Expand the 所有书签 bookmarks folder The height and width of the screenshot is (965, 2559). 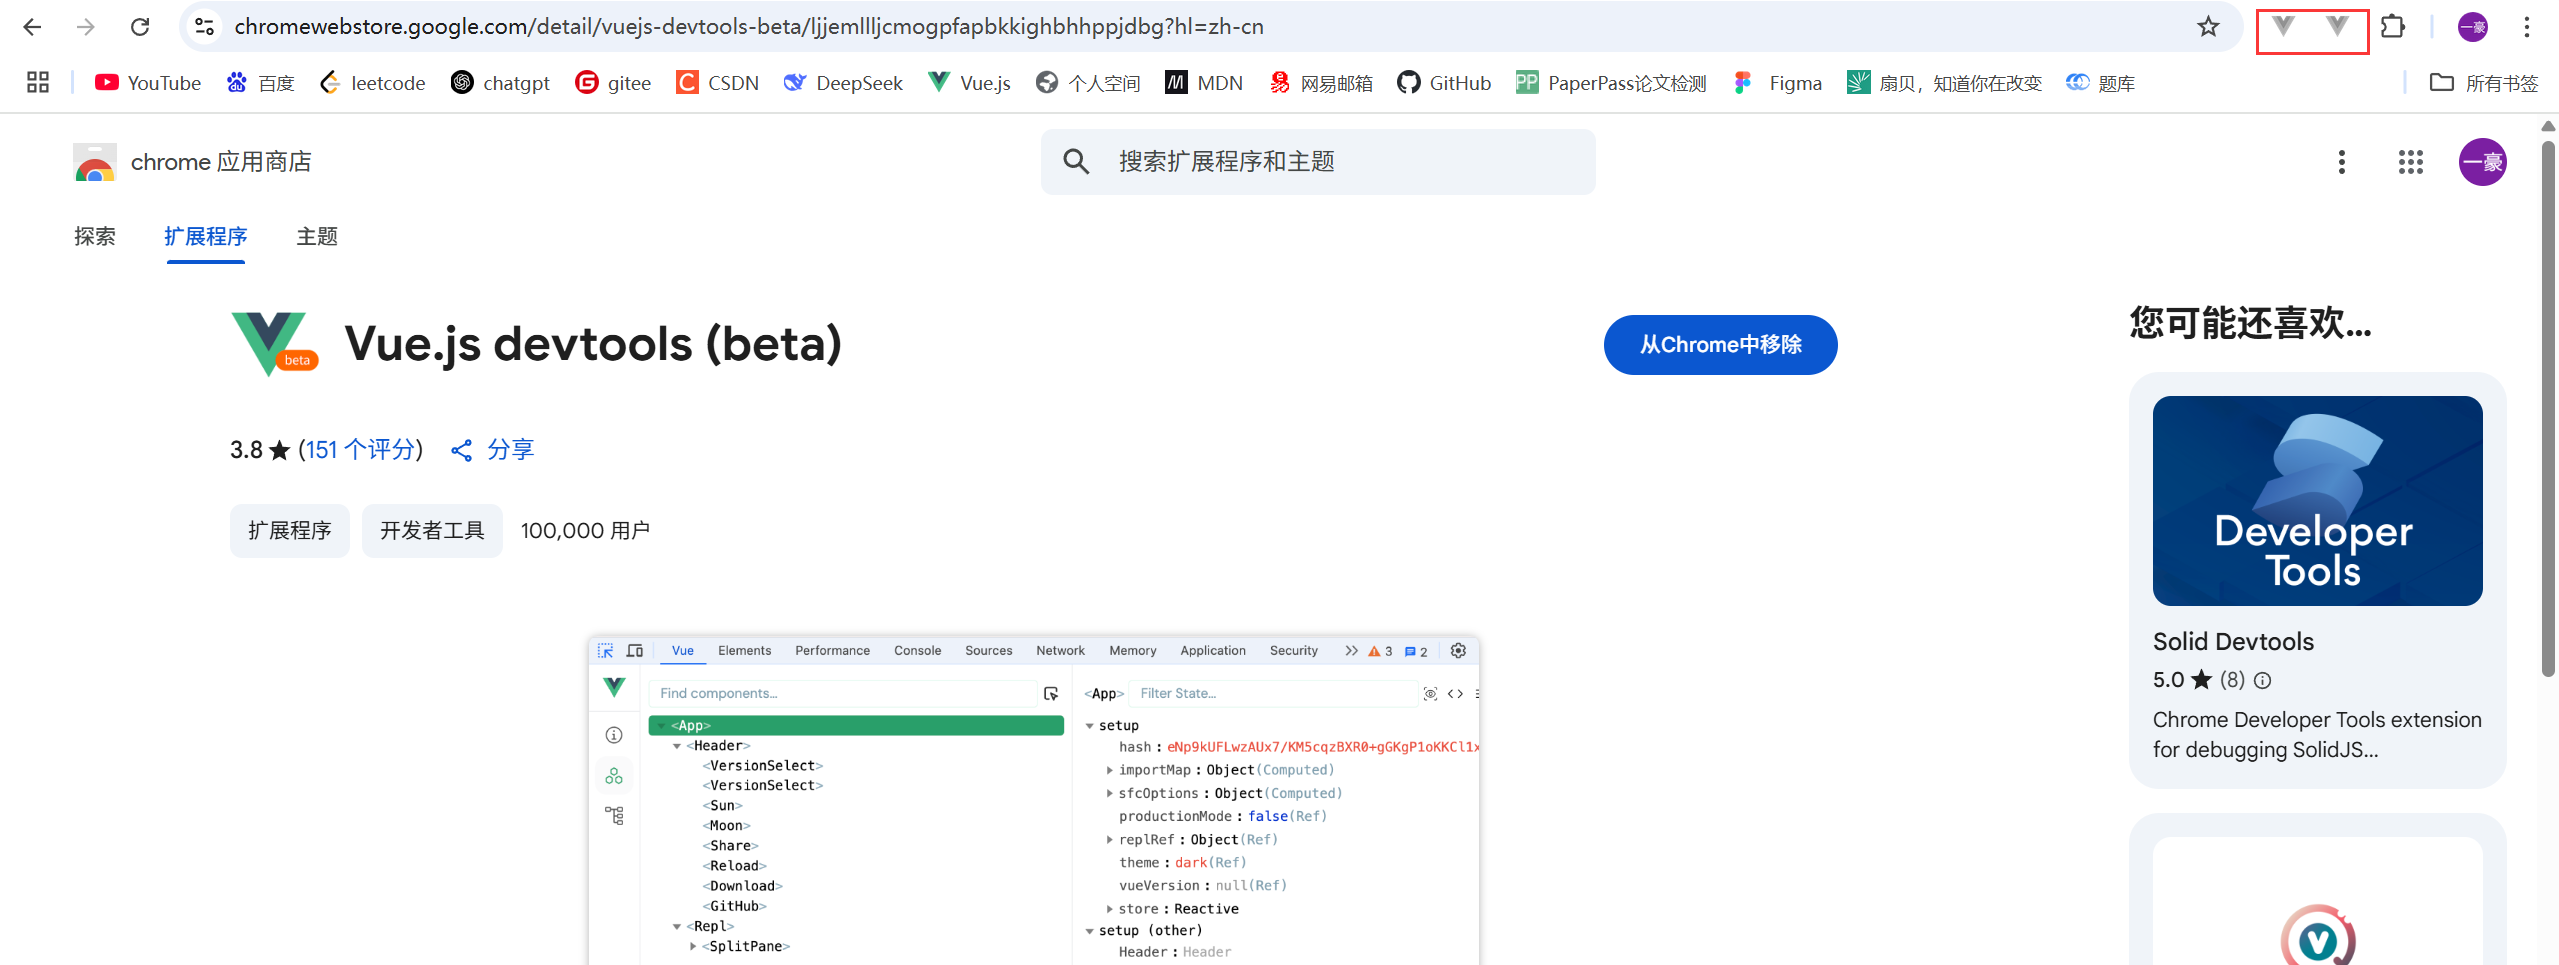click(2484, 83)
